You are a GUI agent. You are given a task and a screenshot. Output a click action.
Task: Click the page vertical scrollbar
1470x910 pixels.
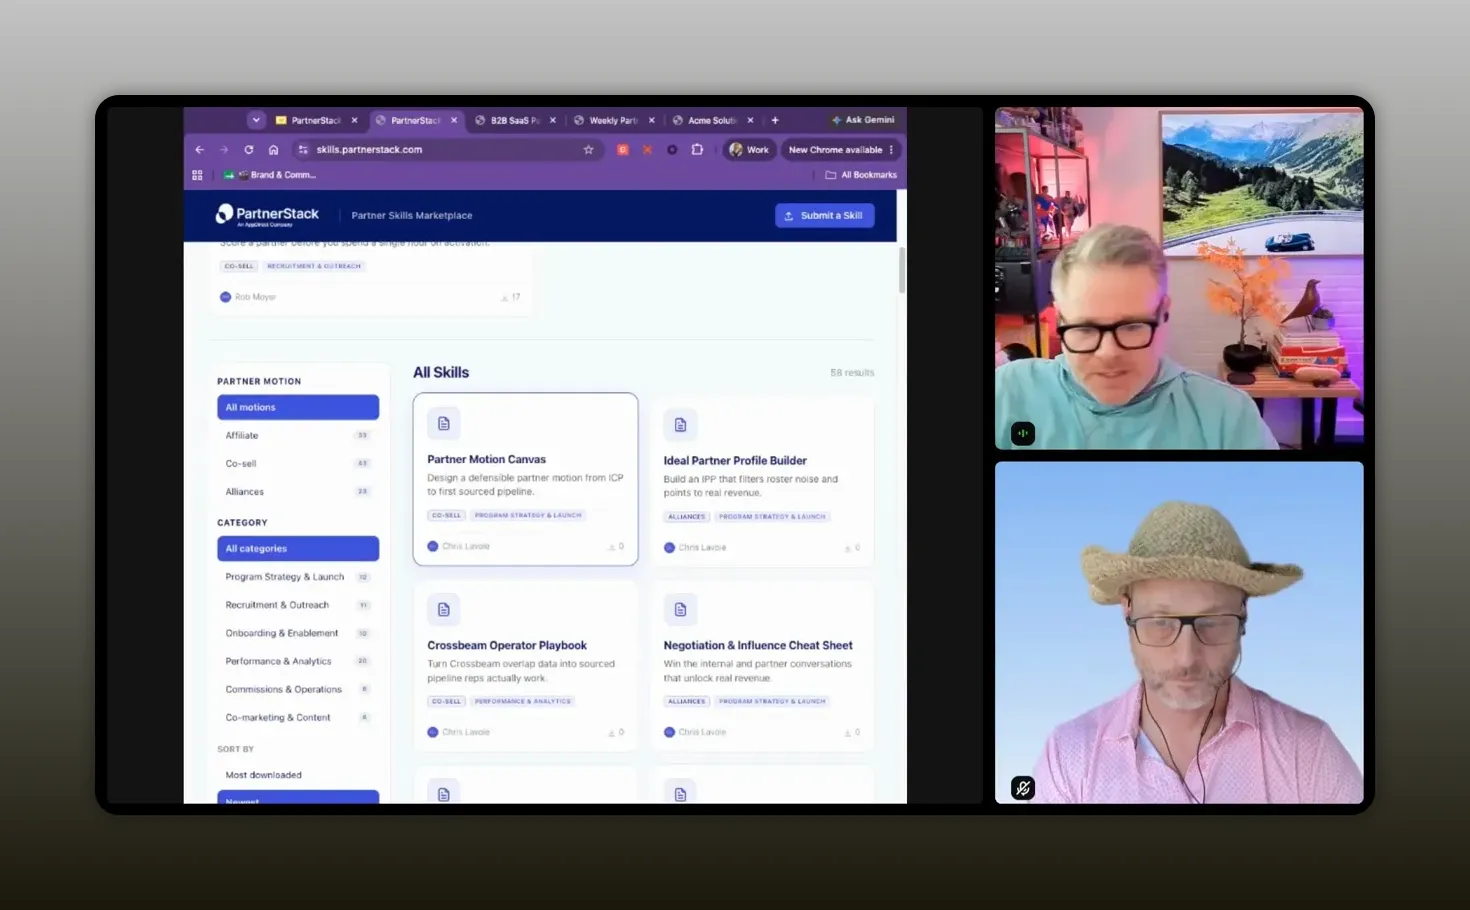pyautogui.click(x=901, y=270)
